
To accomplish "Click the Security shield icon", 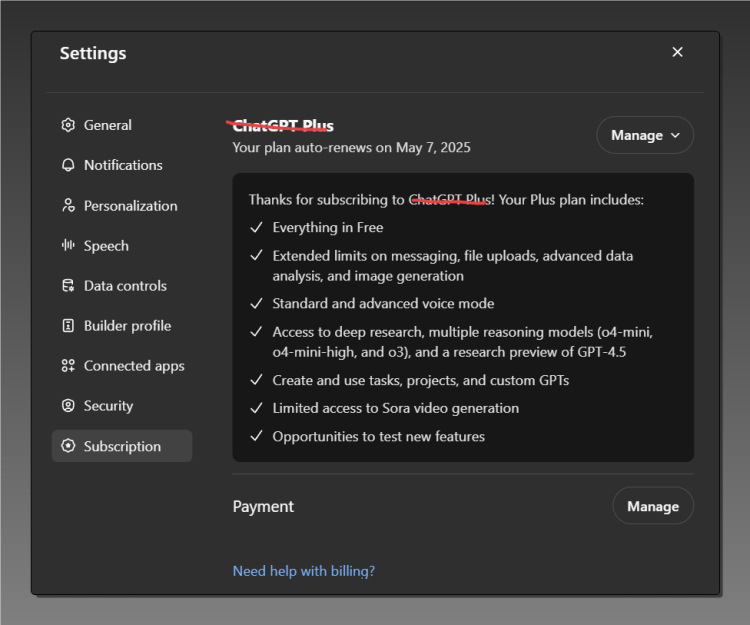I will pos(68,406).
